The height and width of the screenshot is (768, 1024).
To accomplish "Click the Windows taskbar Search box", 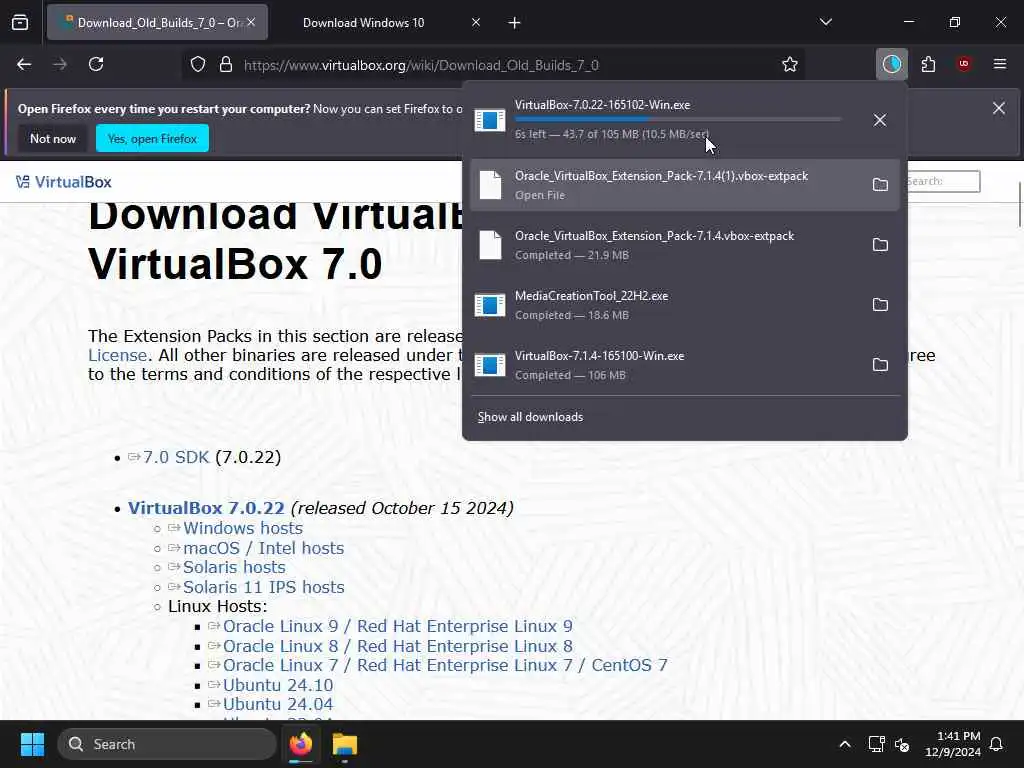I will tap(167, 744).
